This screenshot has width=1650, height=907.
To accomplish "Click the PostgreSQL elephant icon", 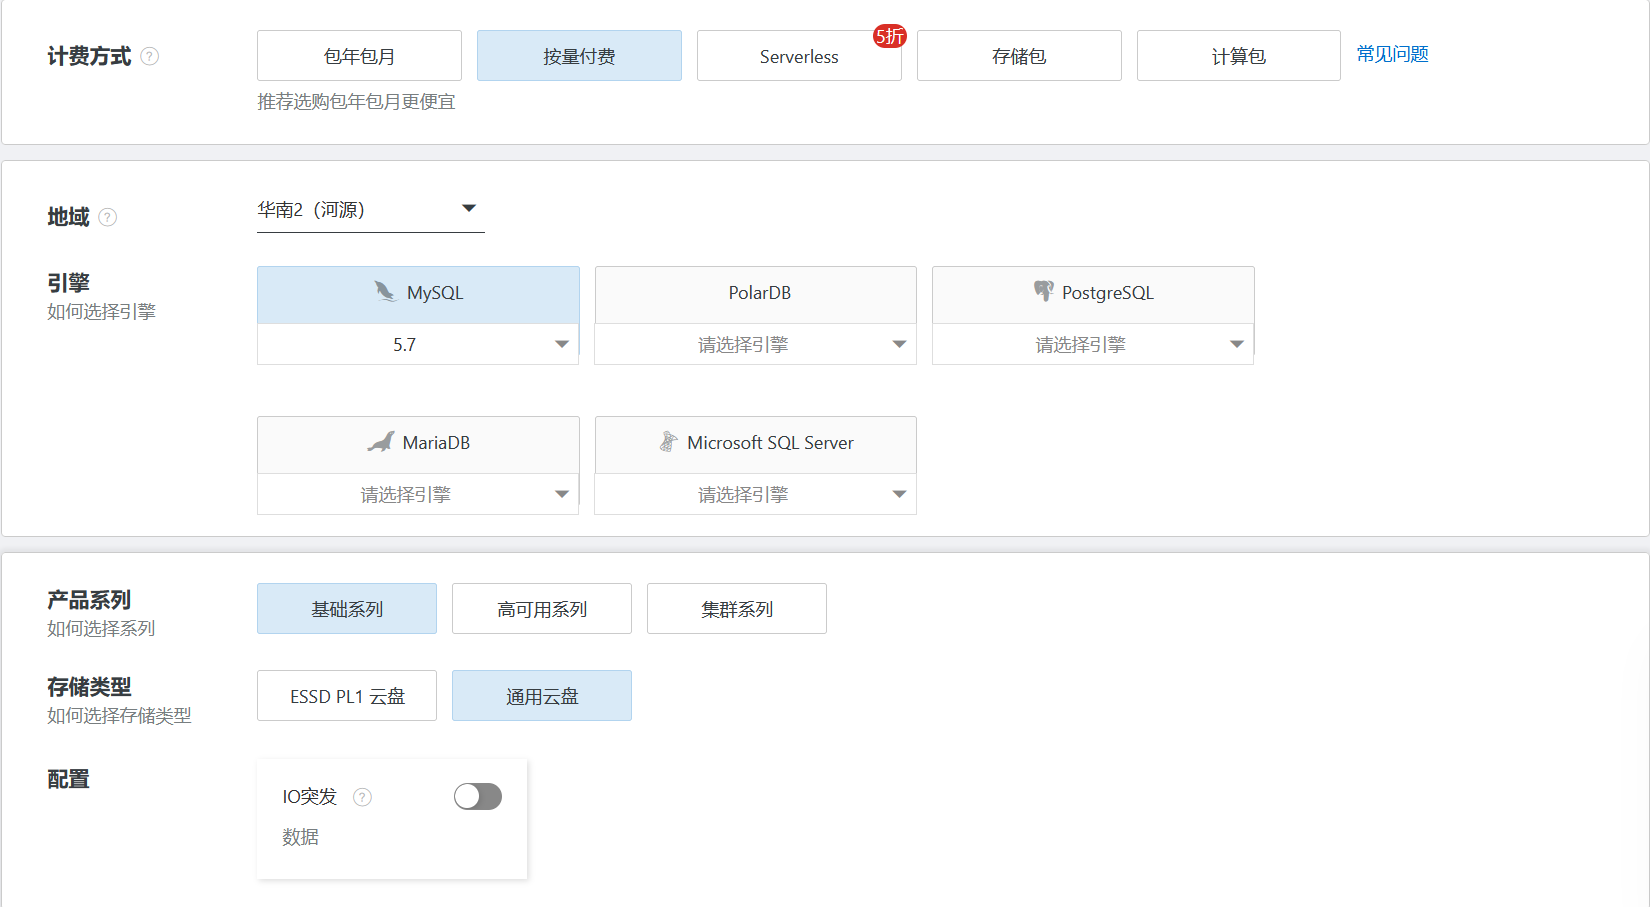I will click(1043, 291).
